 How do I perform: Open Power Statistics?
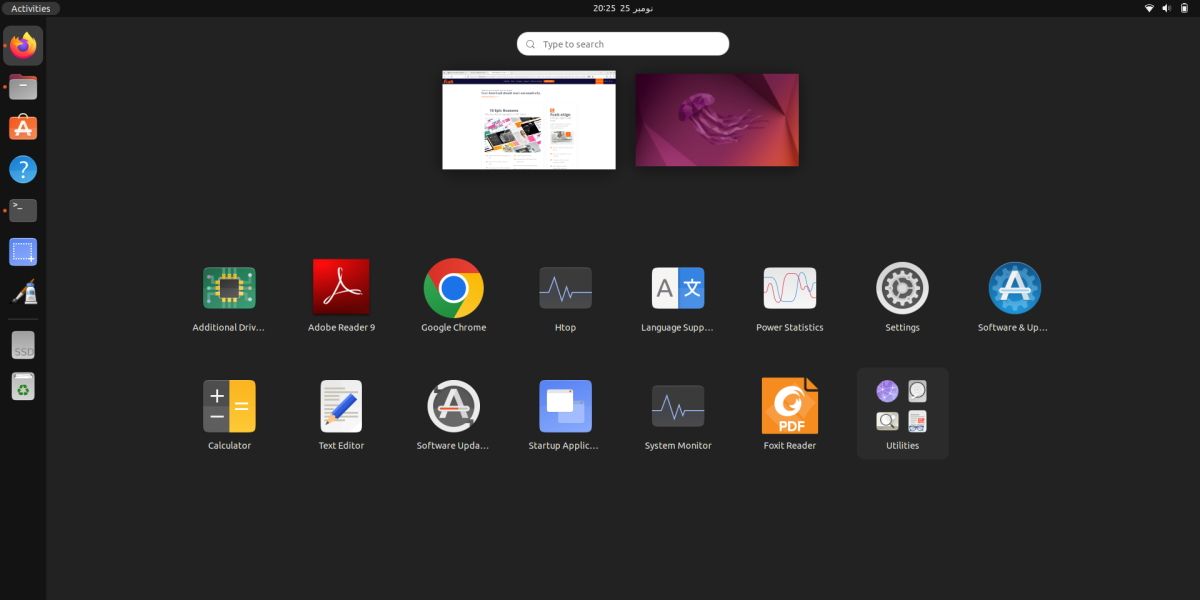pos(789,288)
